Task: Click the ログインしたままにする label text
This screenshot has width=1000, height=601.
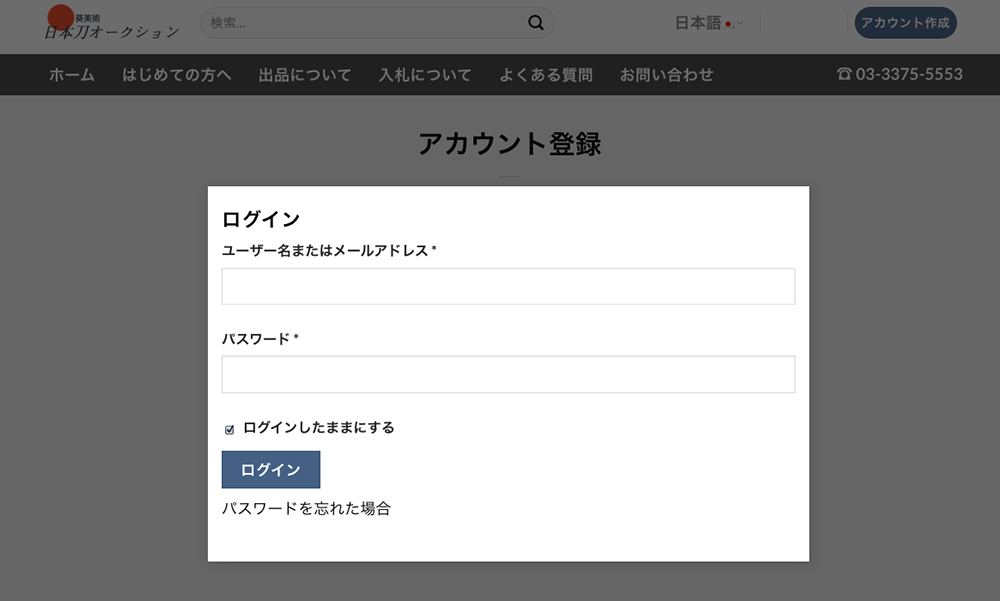Action: point(318,428)
